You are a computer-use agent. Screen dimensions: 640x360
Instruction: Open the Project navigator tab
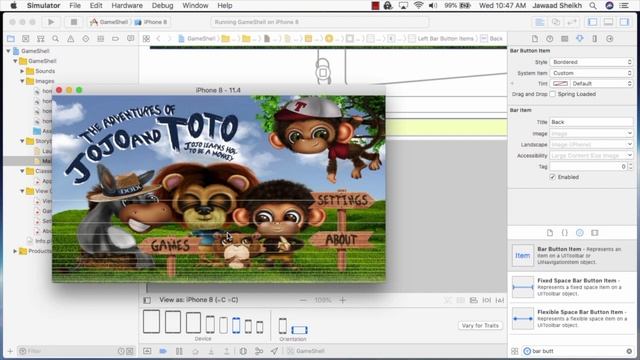[11, 39]
